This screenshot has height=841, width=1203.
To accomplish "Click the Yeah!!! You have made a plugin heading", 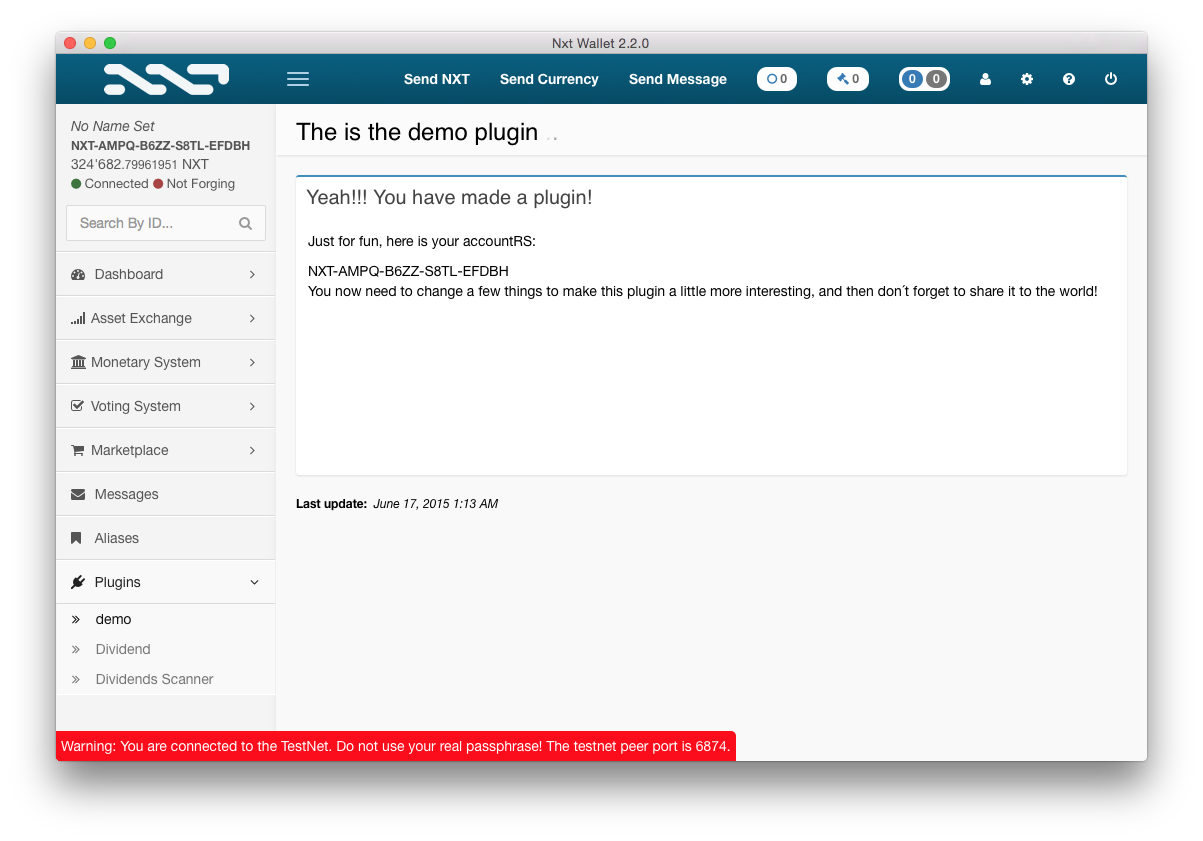I will pyautogui.click(x=449, y=197).
